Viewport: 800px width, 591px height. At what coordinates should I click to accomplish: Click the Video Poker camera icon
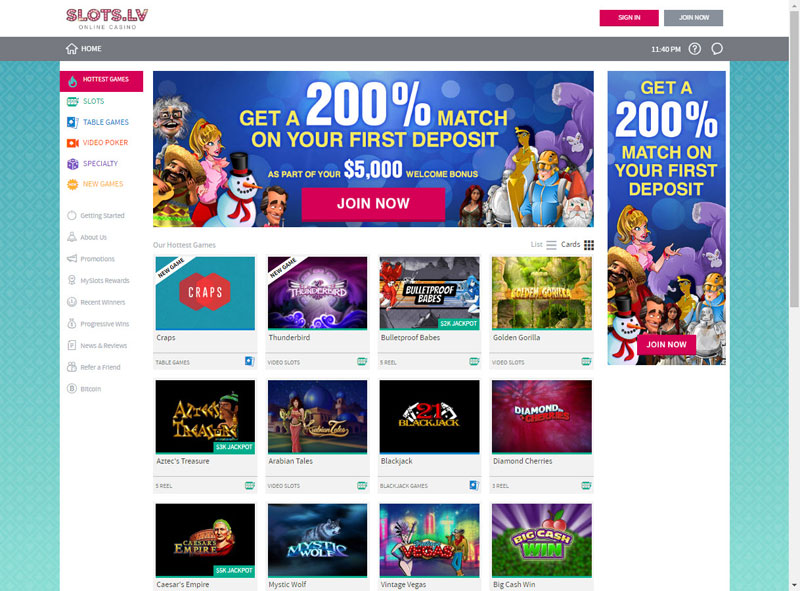coord(72,143)
